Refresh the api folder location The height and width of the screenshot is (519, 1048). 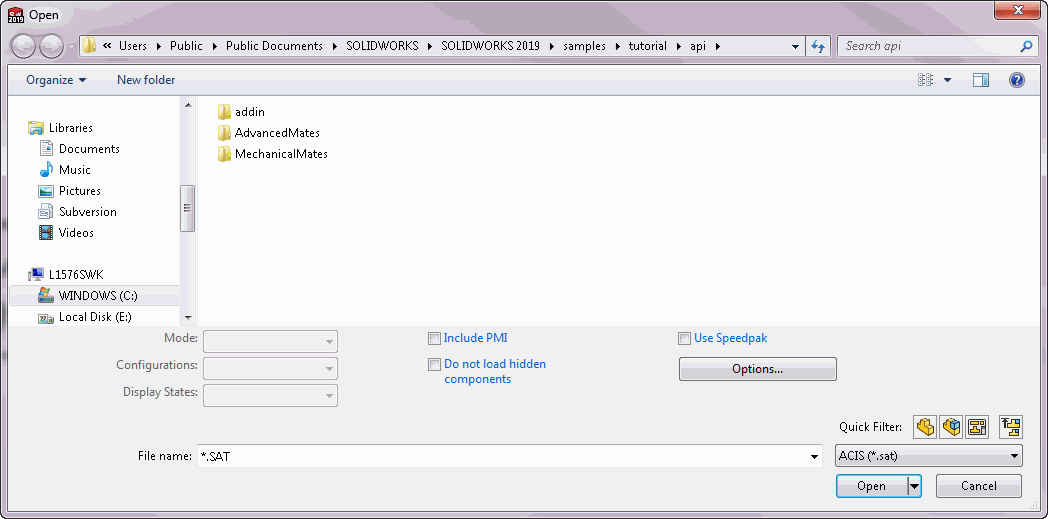tap(817, 46)
